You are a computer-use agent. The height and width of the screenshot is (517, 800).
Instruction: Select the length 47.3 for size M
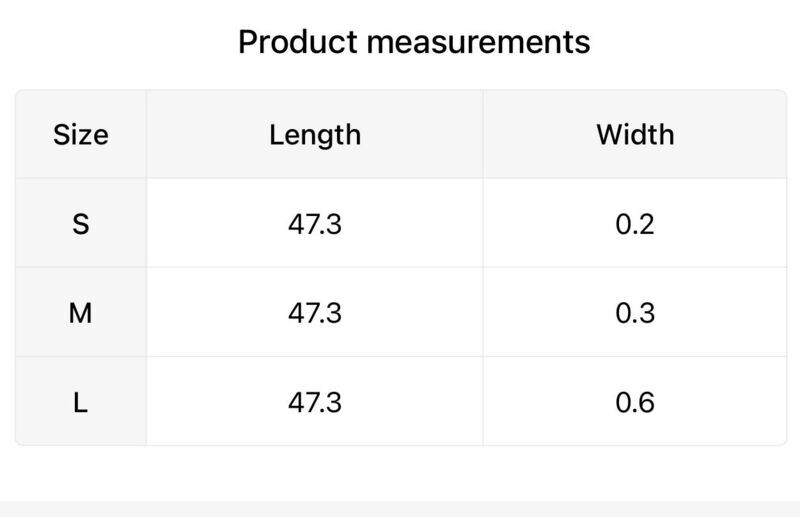(315, 313)
